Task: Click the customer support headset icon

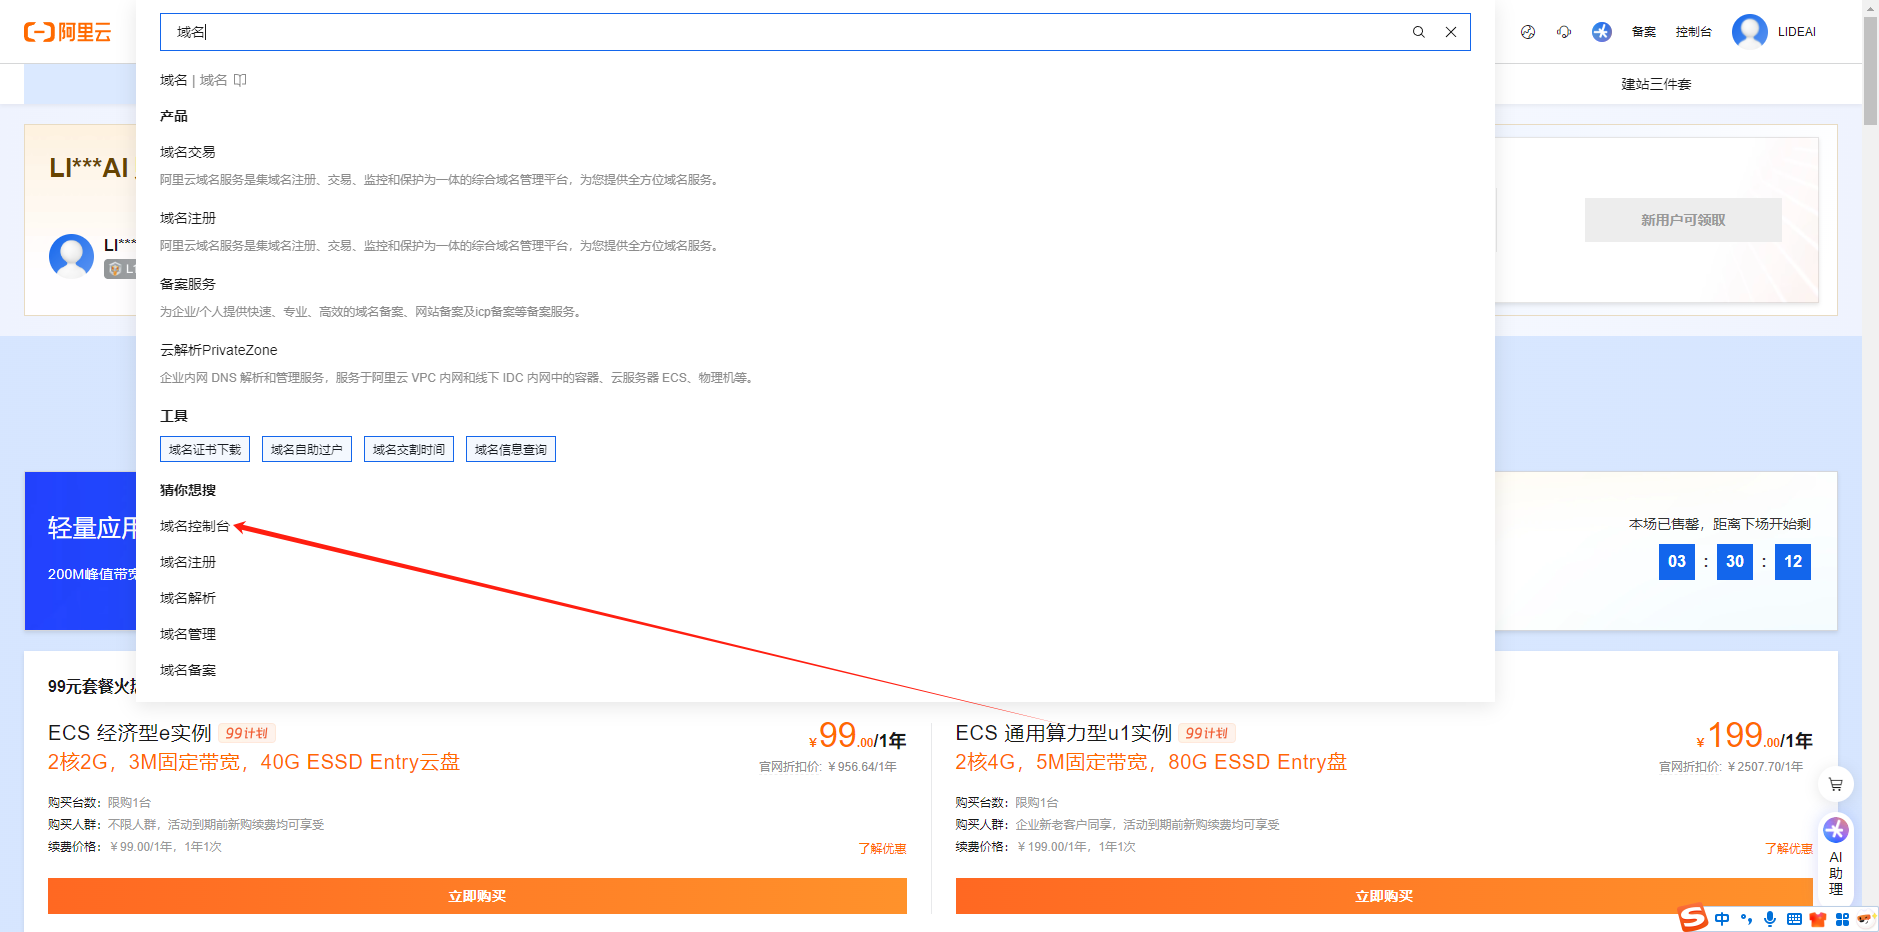Action: click(1564, 31)
